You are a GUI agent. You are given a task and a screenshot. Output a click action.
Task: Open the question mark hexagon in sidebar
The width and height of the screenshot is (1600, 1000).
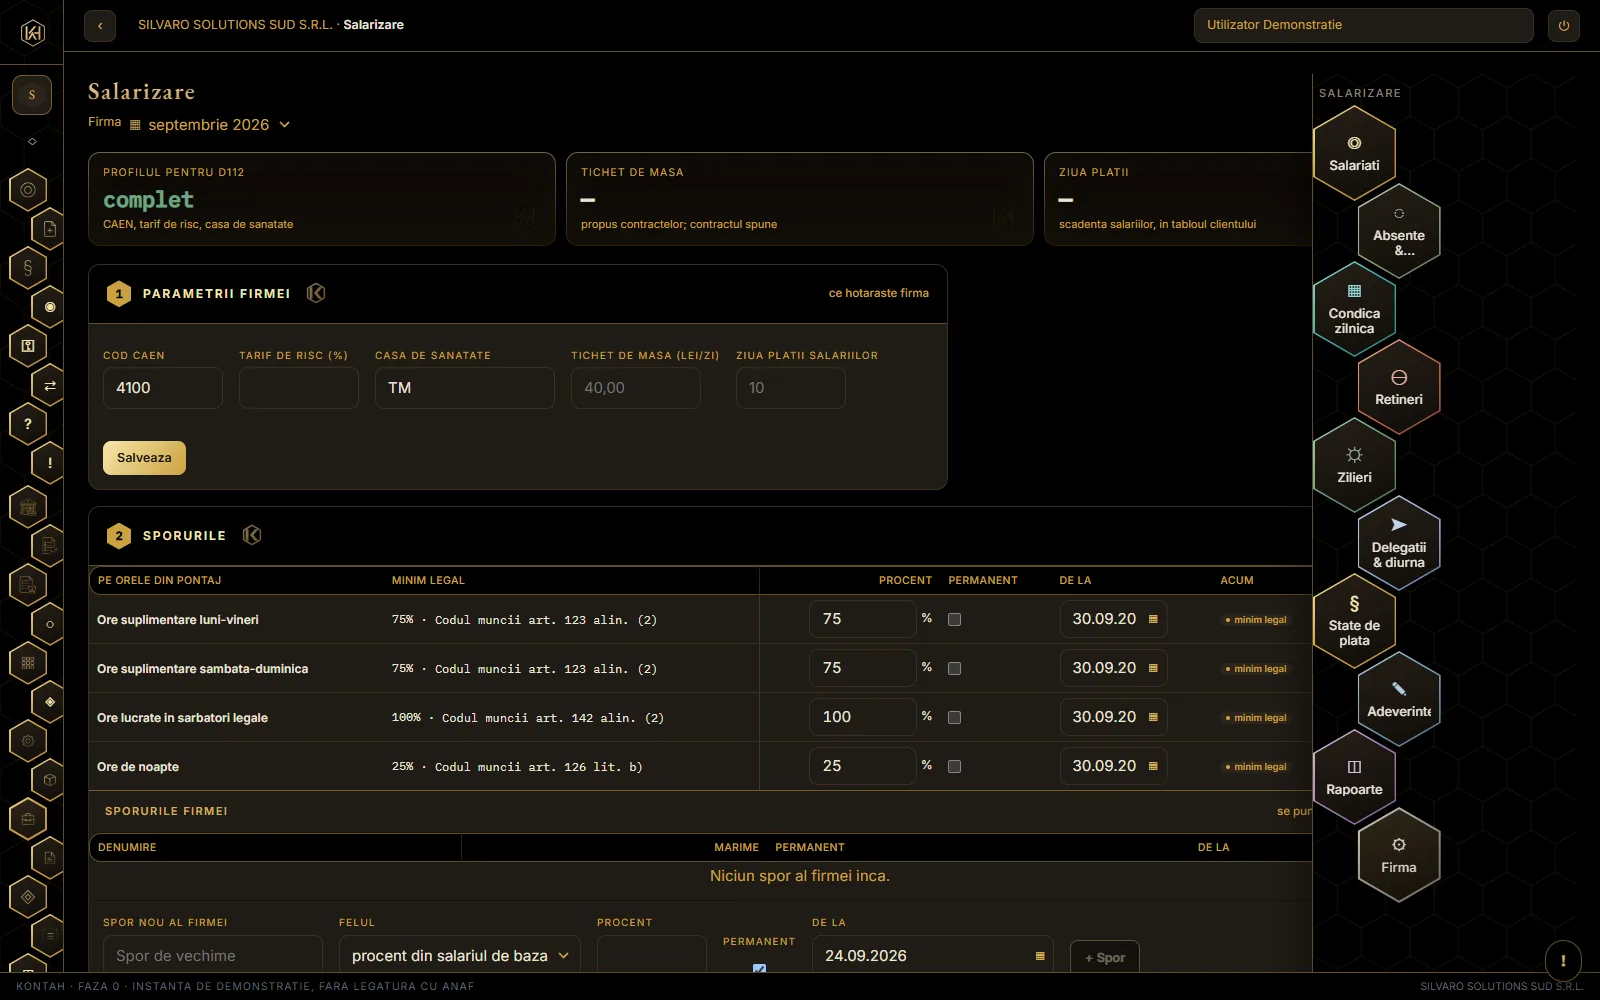(x=28, y=424)
